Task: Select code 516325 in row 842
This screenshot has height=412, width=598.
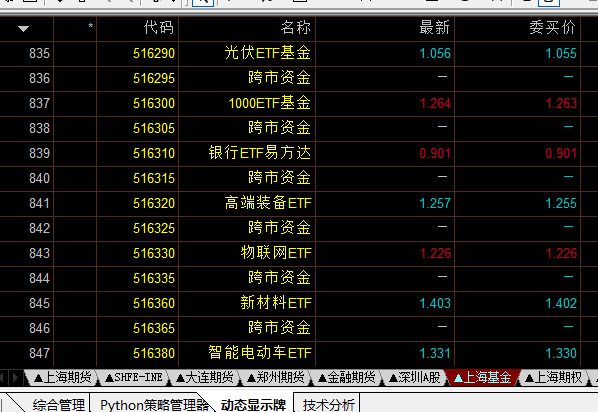Action: click(x=154, y=228)
